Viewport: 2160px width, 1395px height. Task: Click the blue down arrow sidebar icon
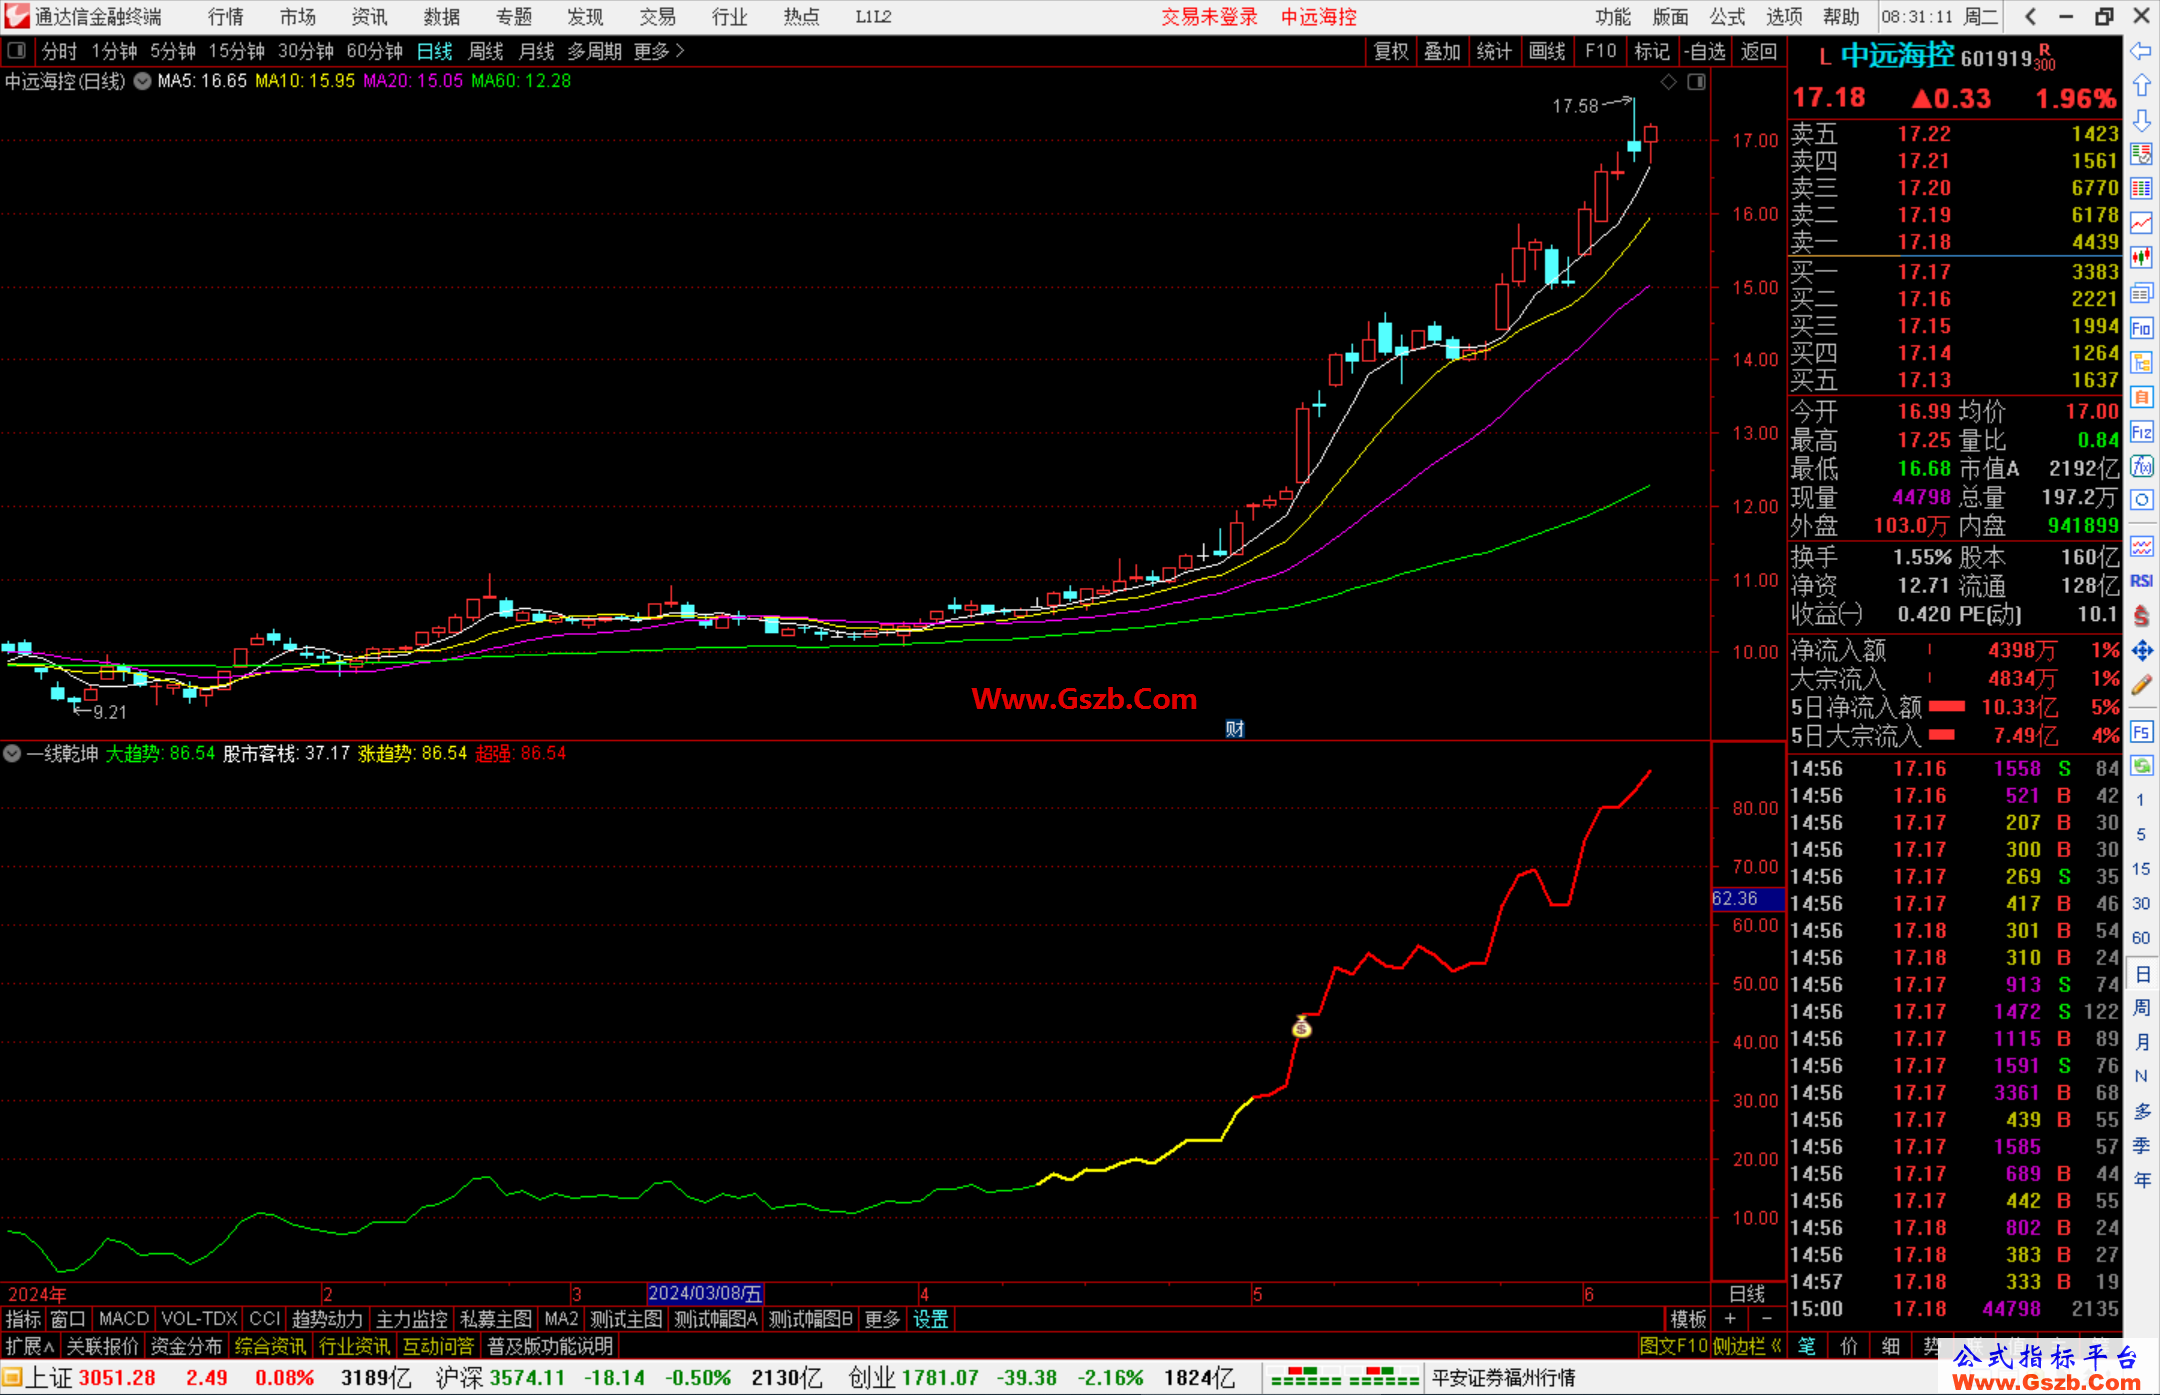pos(2141,120)
